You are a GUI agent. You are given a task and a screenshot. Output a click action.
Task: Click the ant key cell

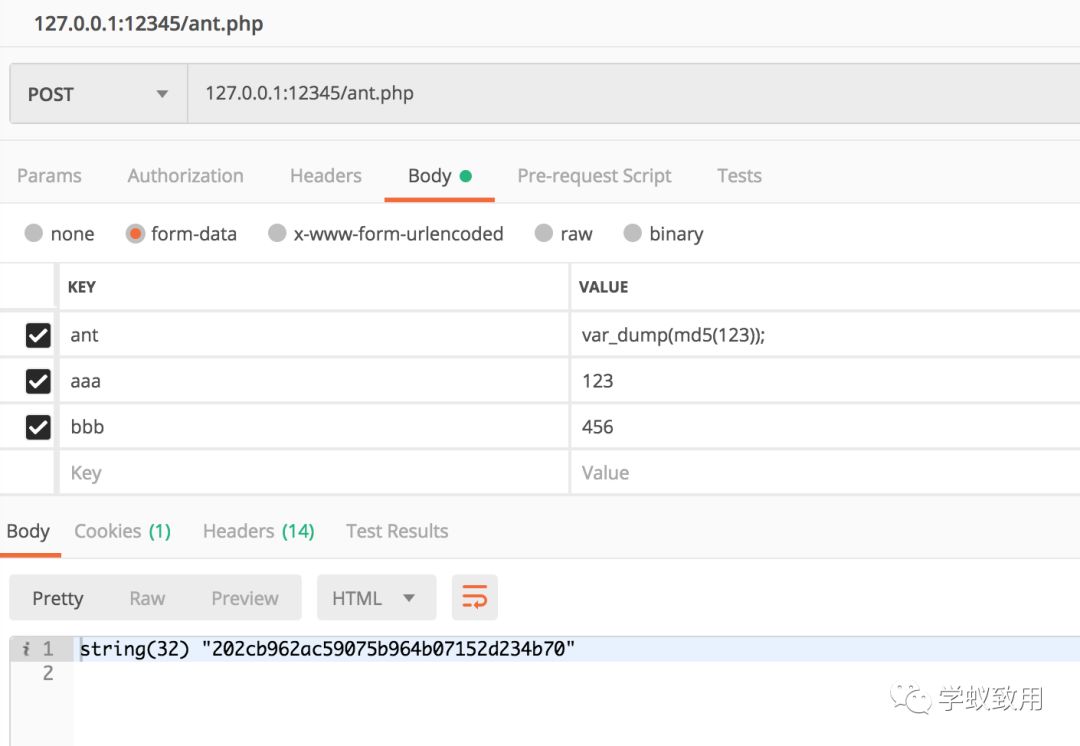tap(314, 335)
